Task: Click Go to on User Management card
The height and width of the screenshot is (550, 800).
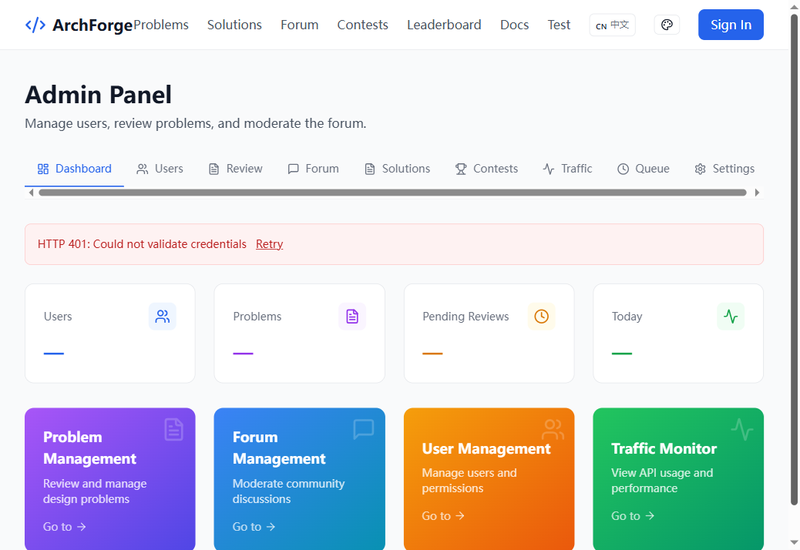Action: (x=443, y=516)
